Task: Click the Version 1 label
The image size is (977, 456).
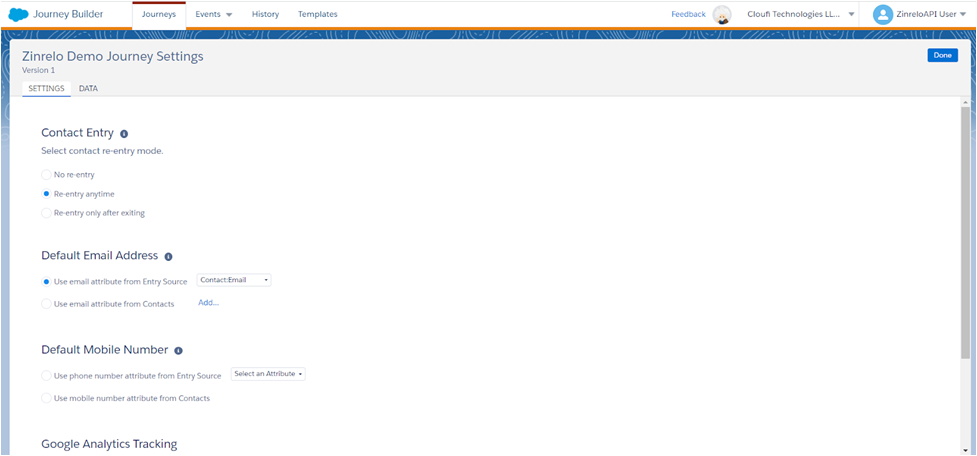Action: [39, 70]
